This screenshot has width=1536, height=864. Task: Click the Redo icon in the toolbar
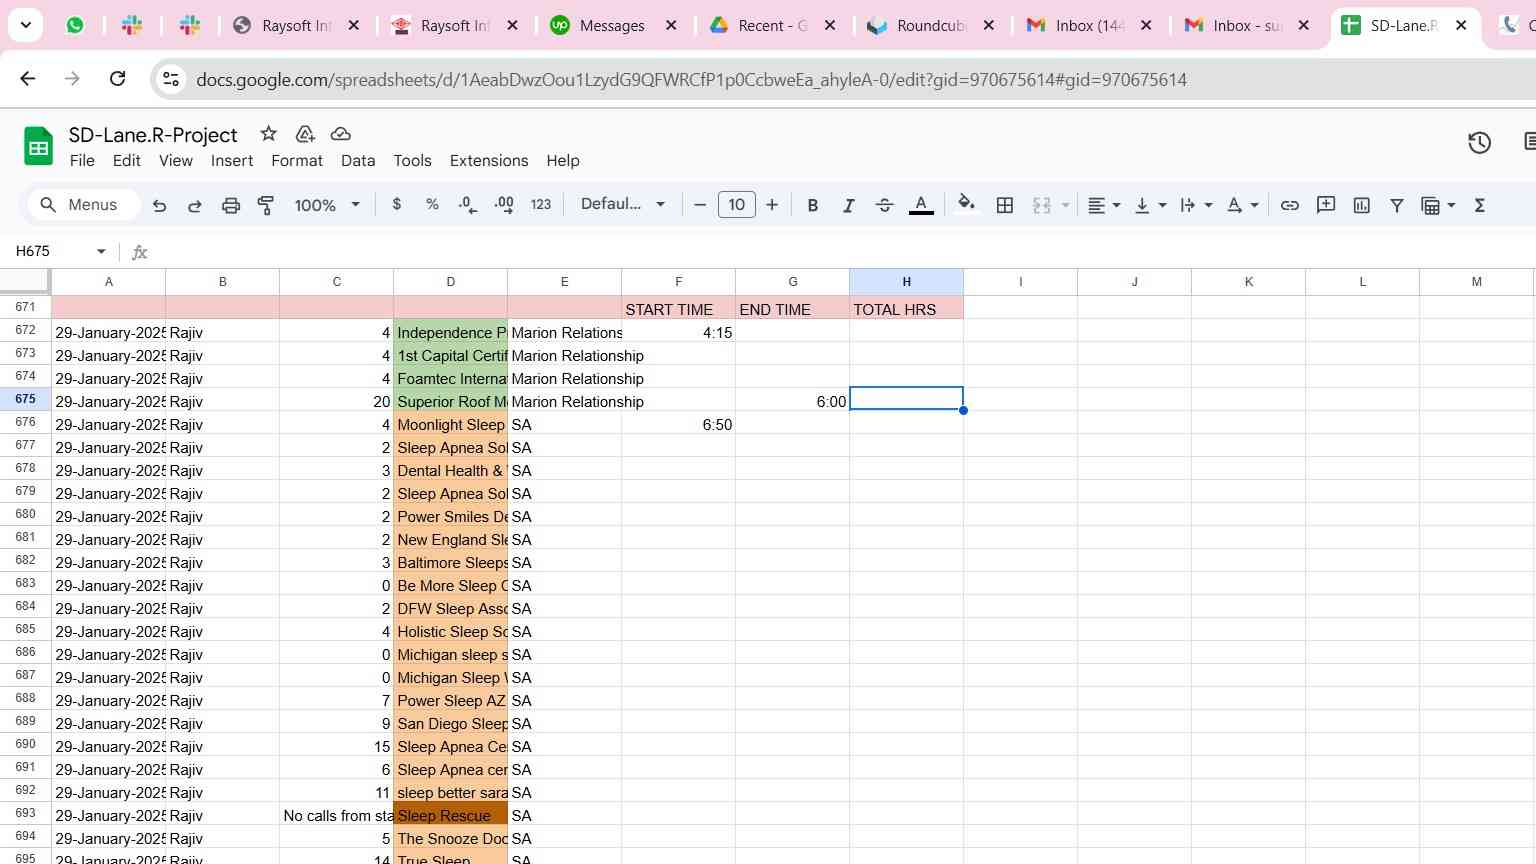(195, 205)
